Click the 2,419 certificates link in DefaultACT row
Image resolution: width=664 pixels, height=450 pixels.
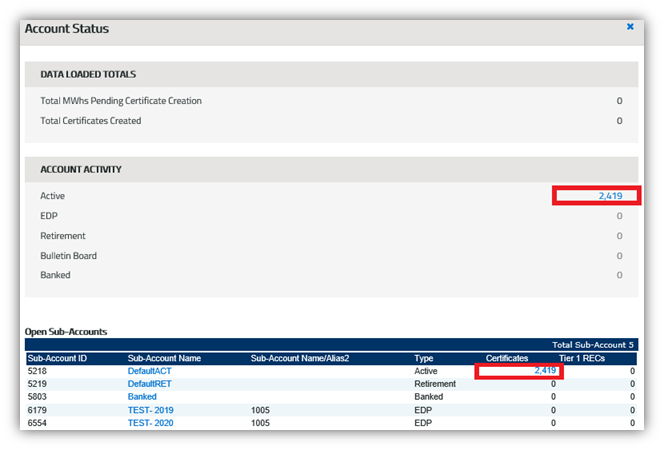(x=544, y=371)
